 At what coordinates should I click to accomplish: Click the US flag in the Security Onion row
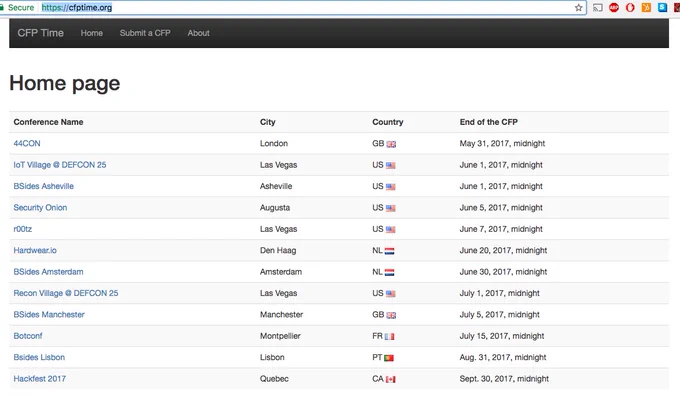pyautogui.click(x=390, y=208)
